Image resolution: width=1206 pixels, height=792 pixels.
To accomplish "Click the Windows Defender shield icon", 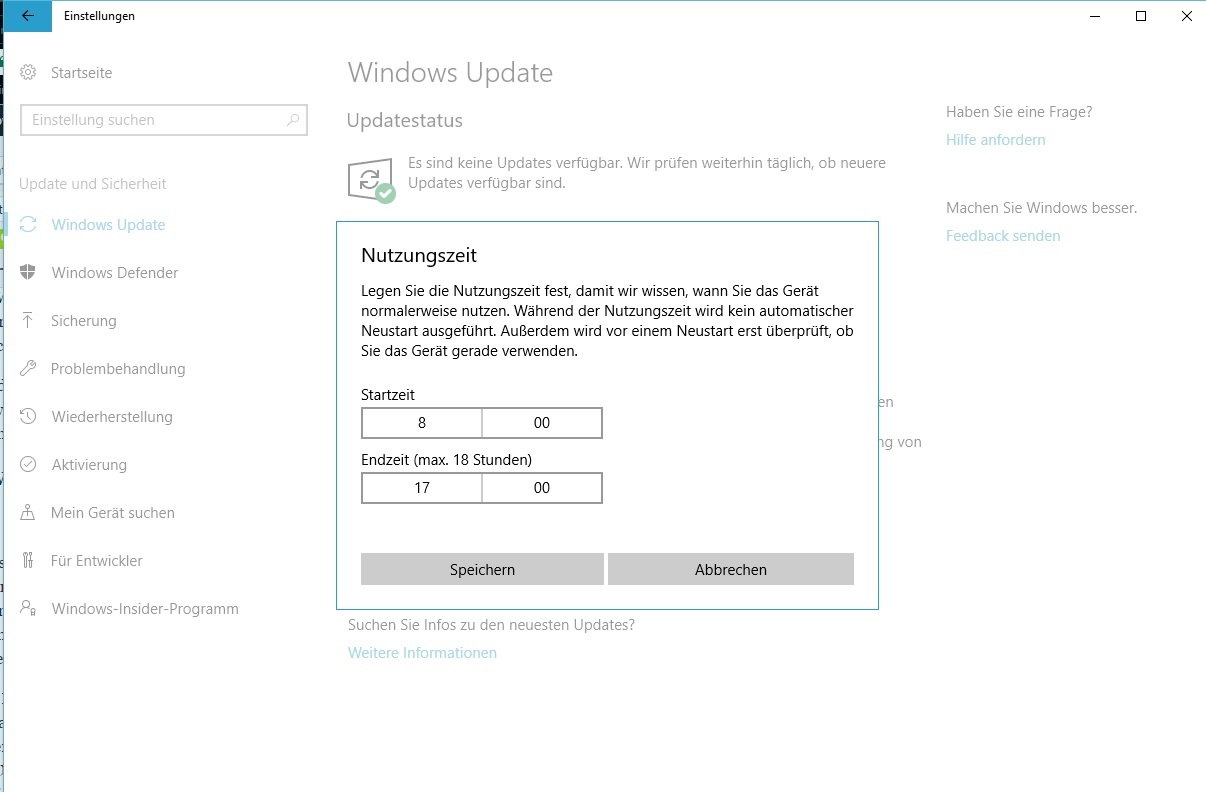I will click(x=28, y=273).
